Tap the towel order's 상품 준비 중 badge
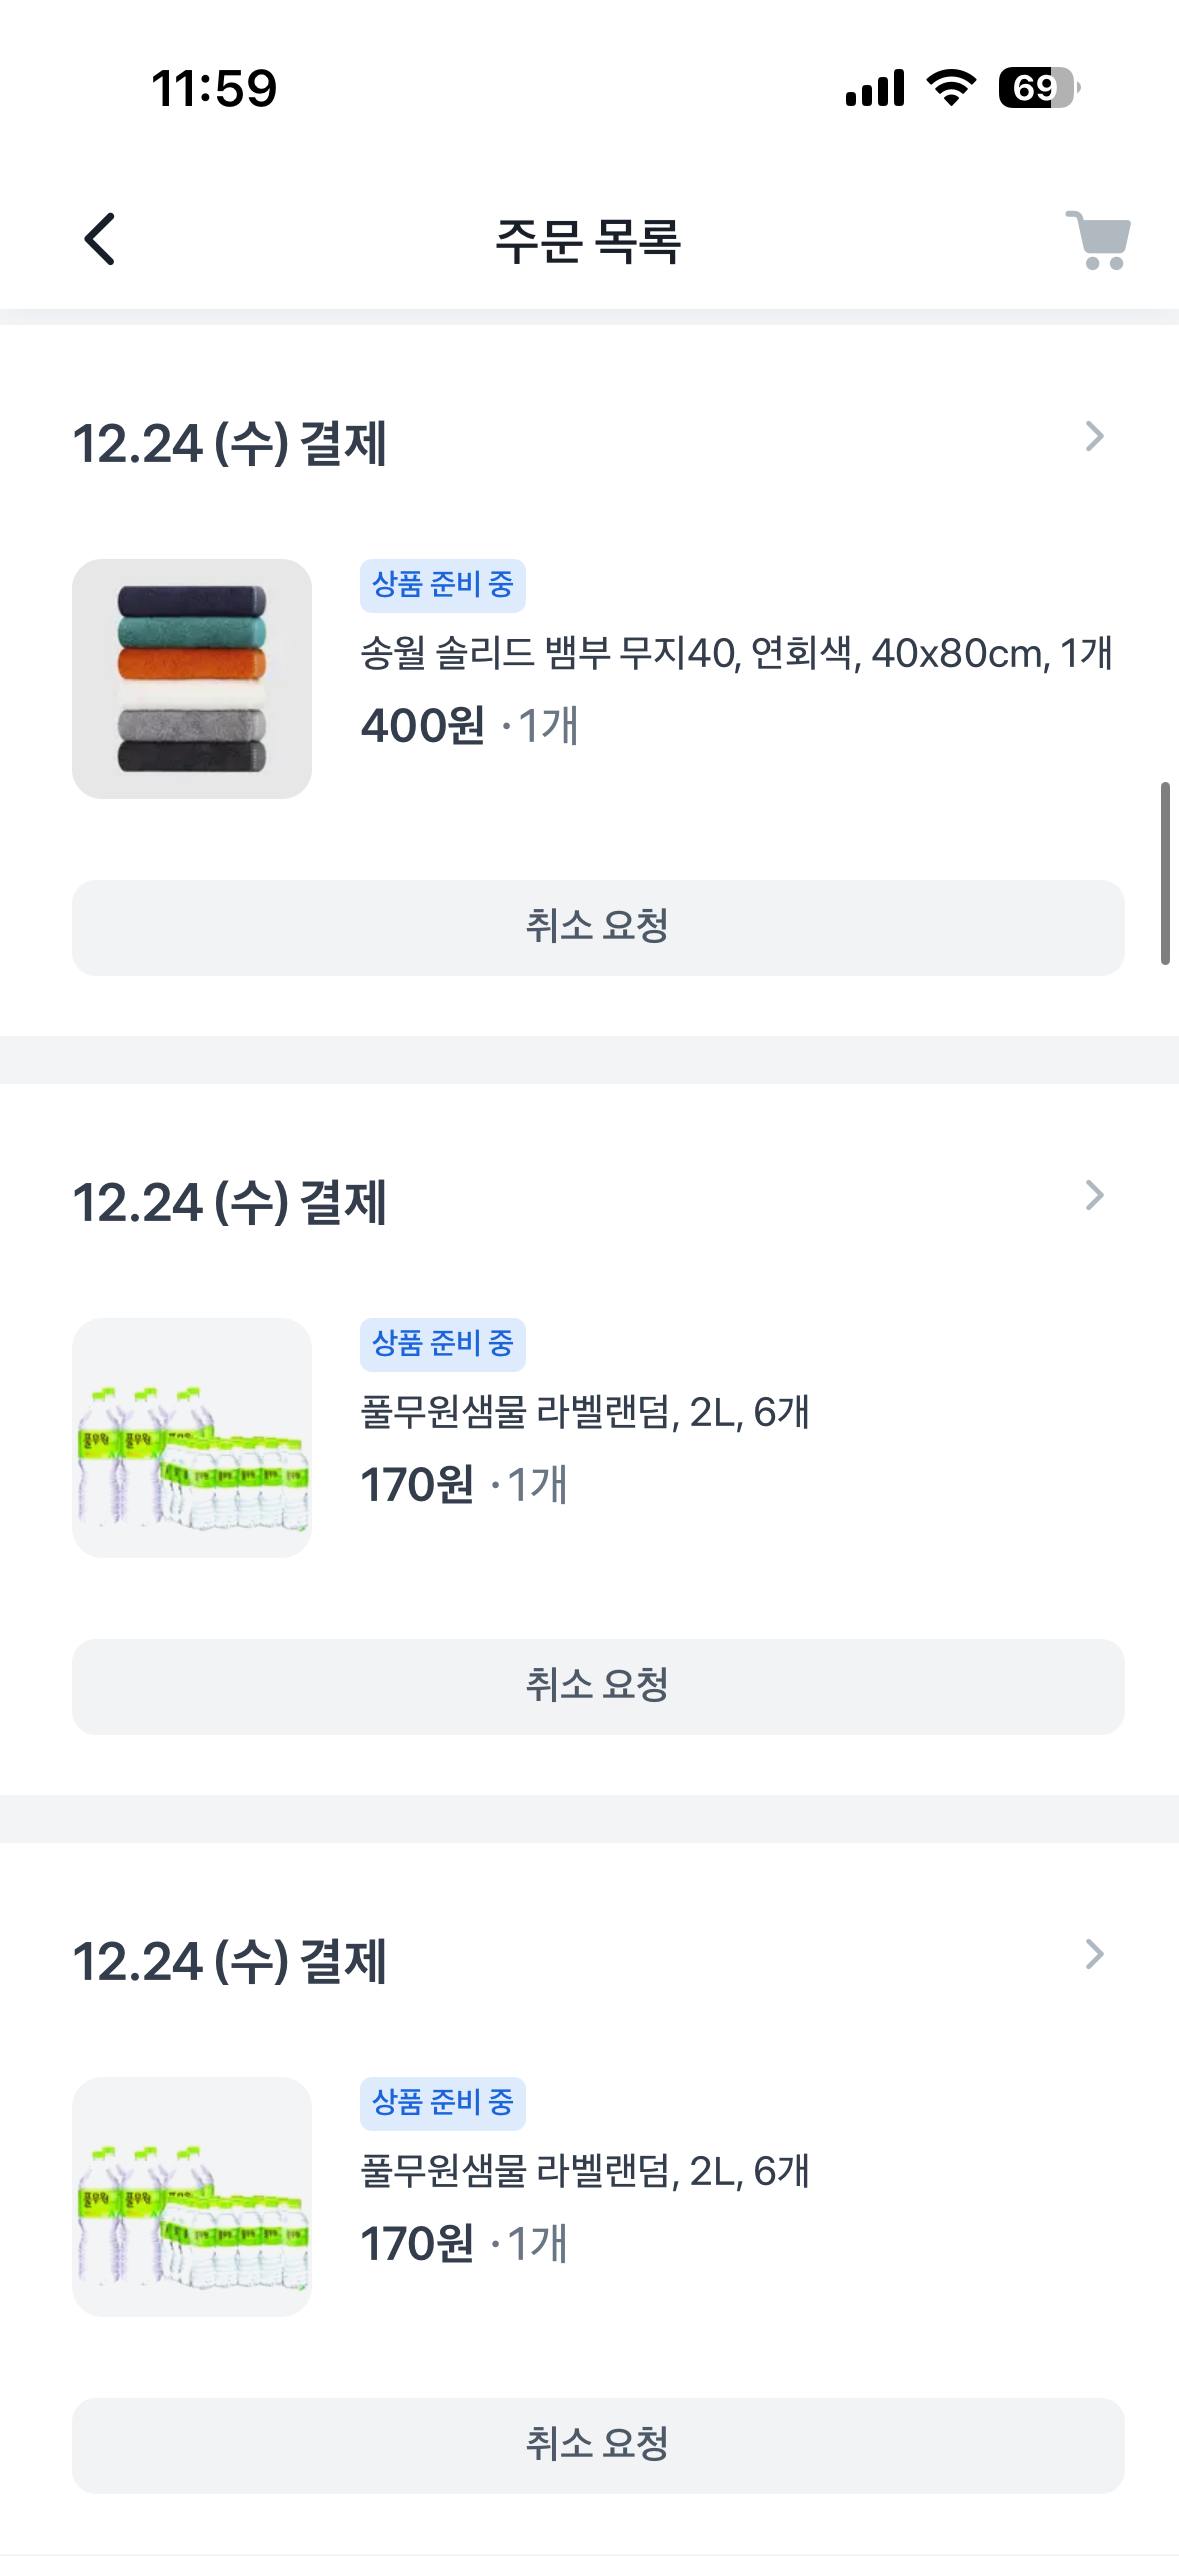 coord(442,585)
